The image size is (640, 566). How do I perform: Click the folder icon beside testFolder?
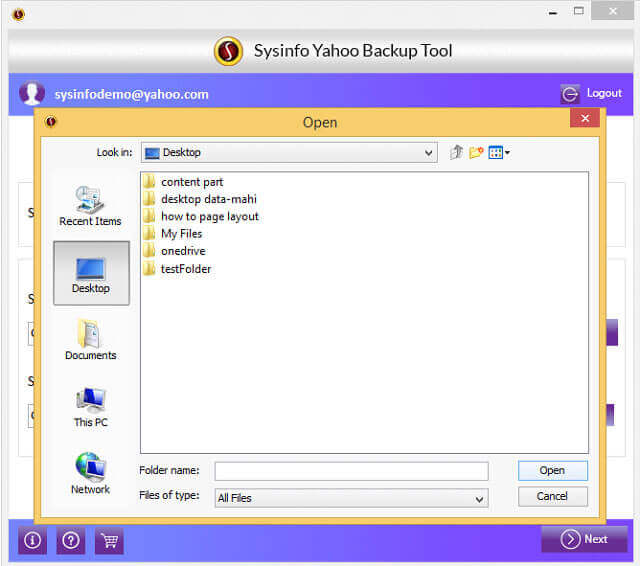[149, 268]
